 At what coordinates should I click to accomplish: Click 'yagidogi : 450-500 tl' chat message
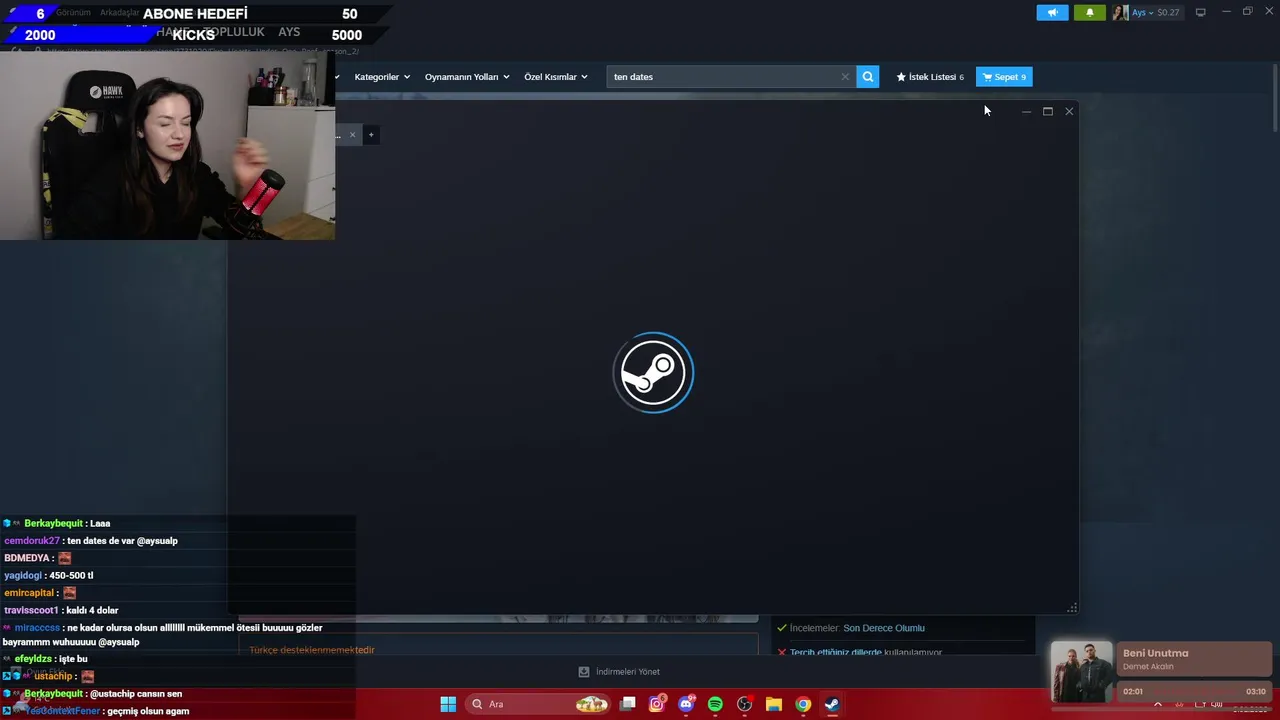coord(49,576)
